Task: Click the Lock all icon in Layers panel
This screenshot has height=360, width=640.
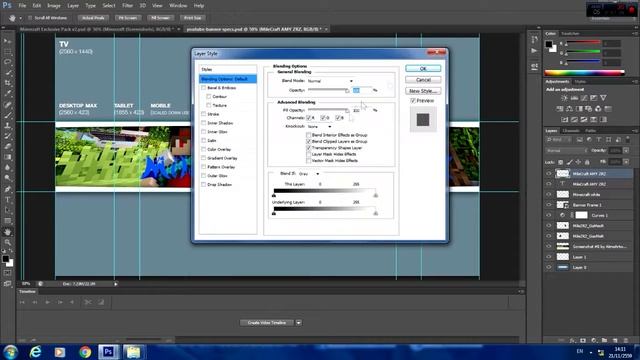Action: coord(587,162)
